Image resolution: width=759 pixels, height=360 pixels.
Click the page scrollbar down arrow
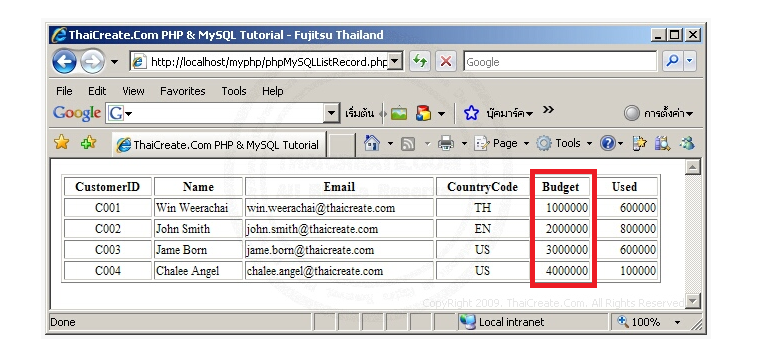693,301
